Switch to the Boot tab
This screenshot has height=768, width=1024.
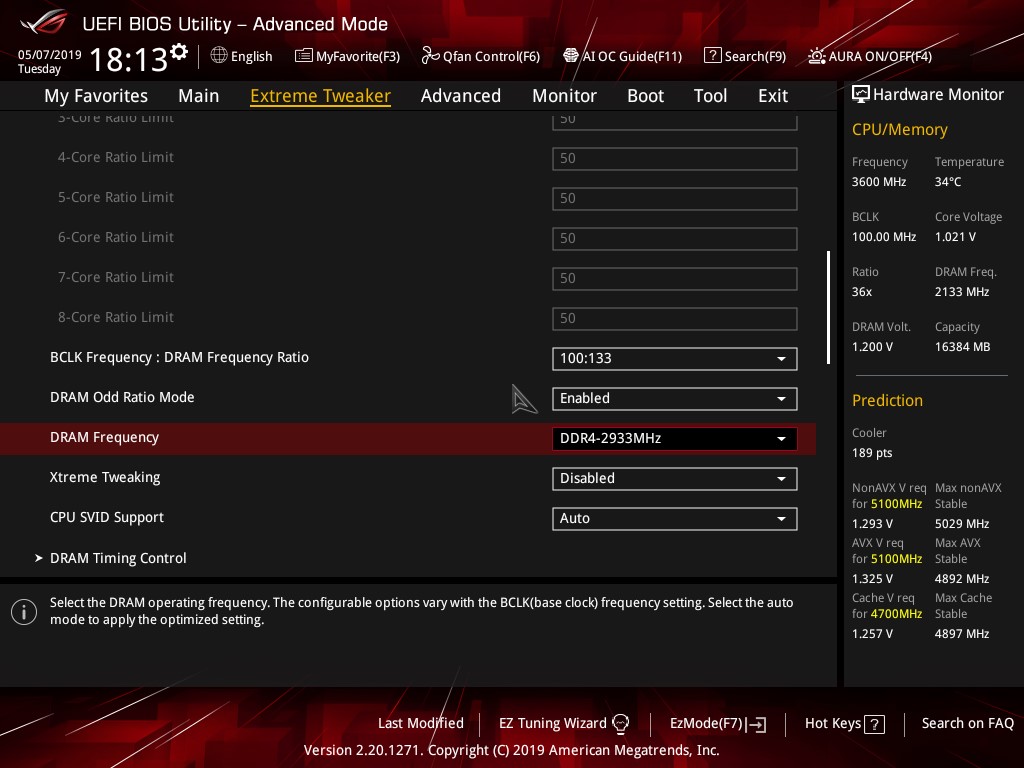[x=645, y=96]
